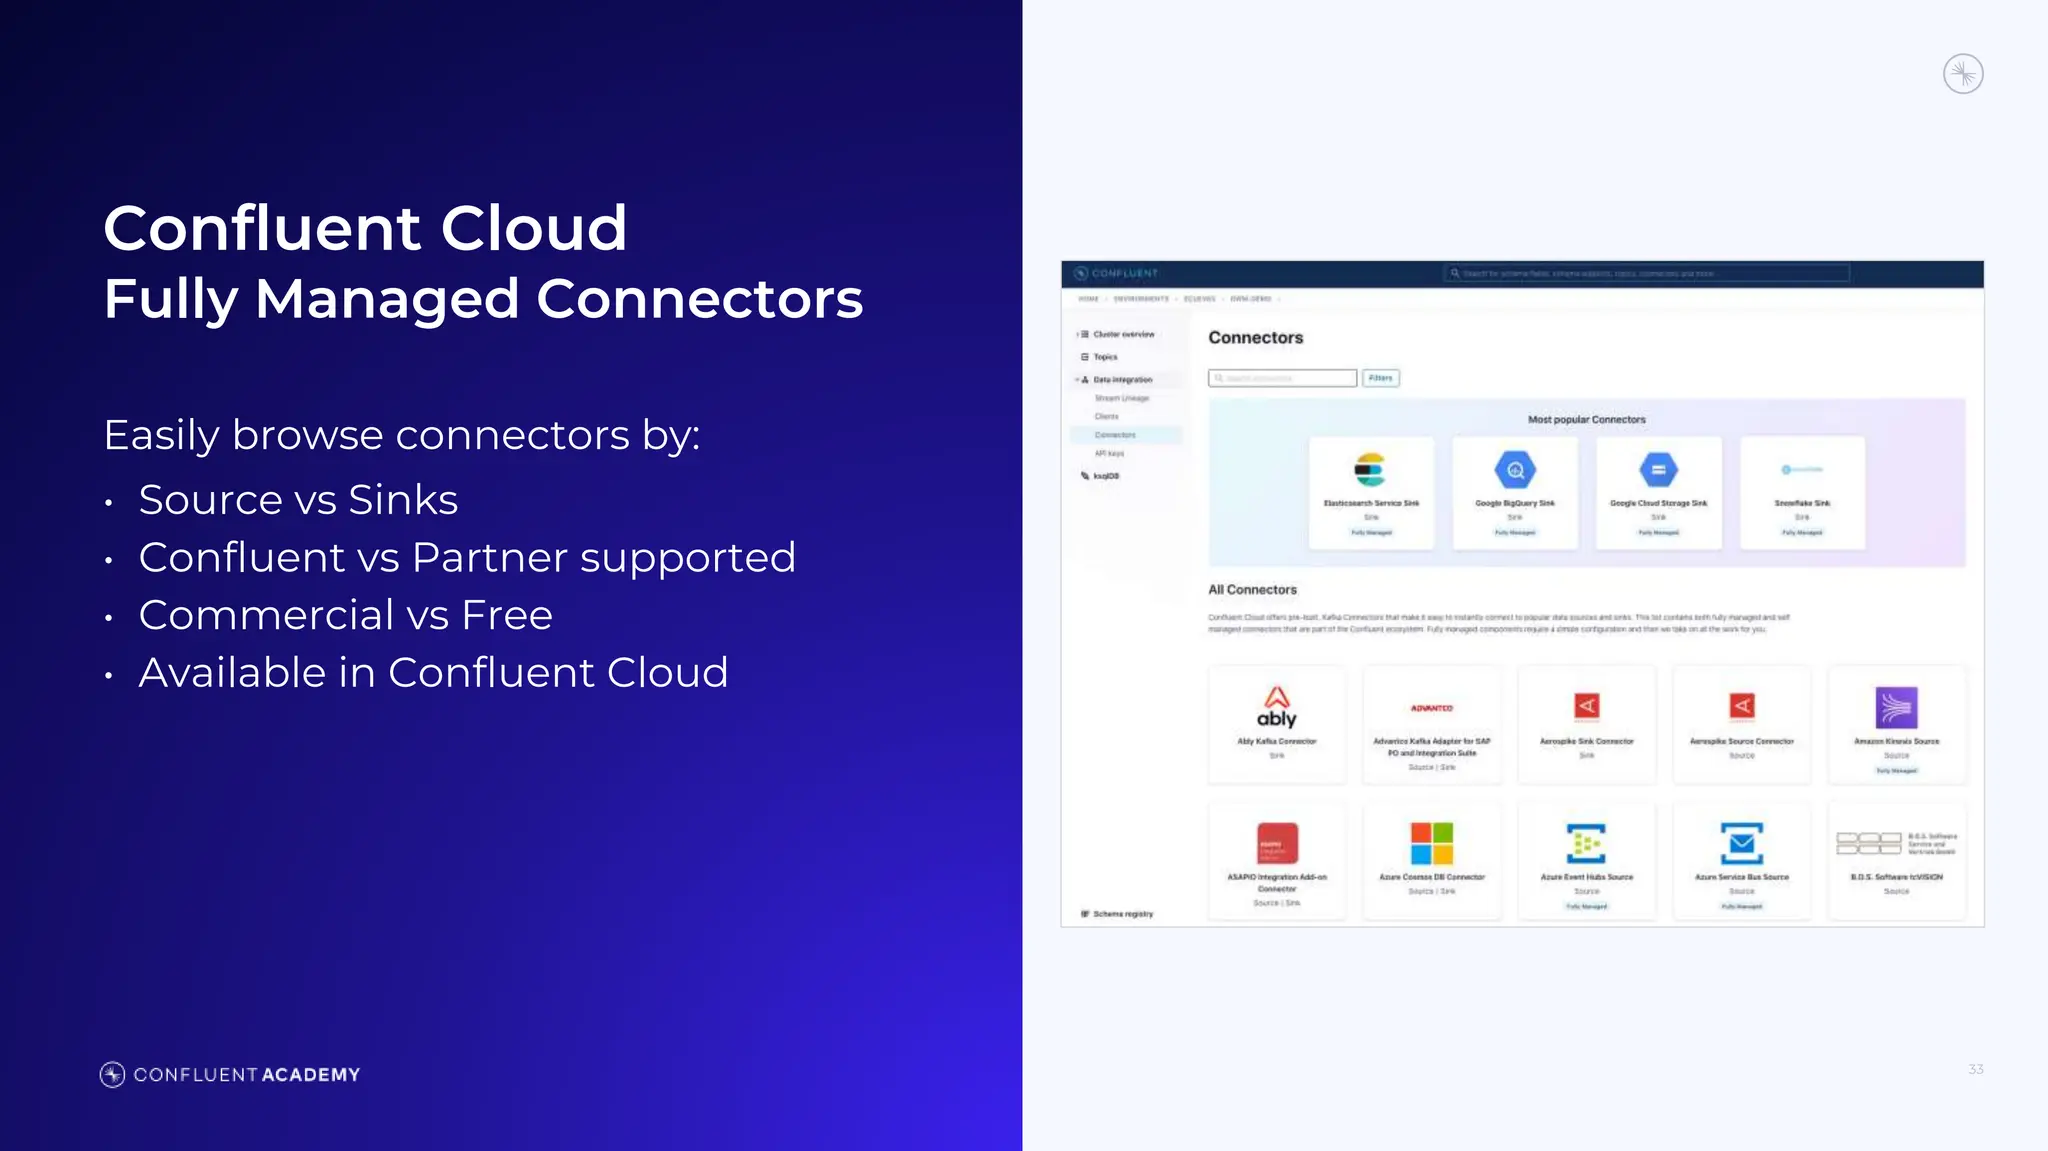The width and height of the screenshot is (2048, 1151).
Task: Click the 'Most popular Connectors' heading
Action: click(x=1586, y=420)
